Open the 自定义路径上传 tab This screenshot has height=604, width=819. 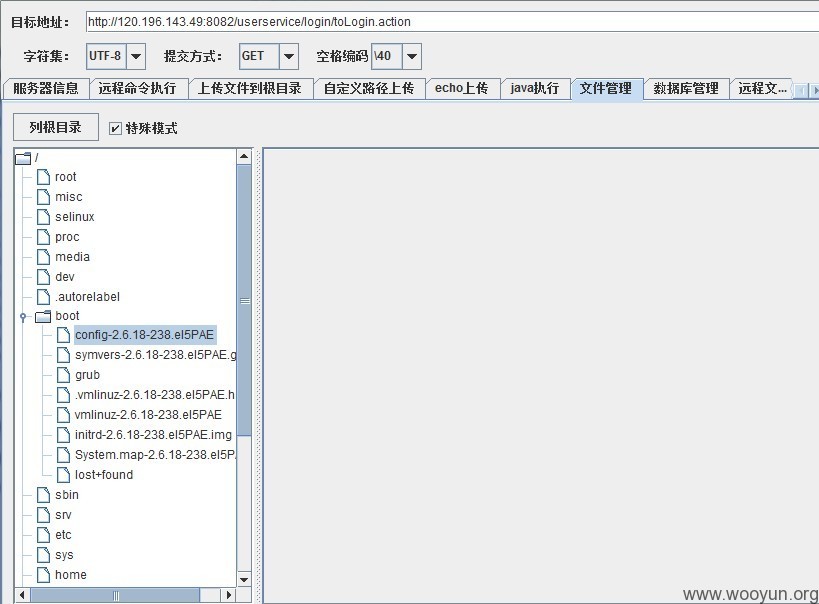pos(369,88)
